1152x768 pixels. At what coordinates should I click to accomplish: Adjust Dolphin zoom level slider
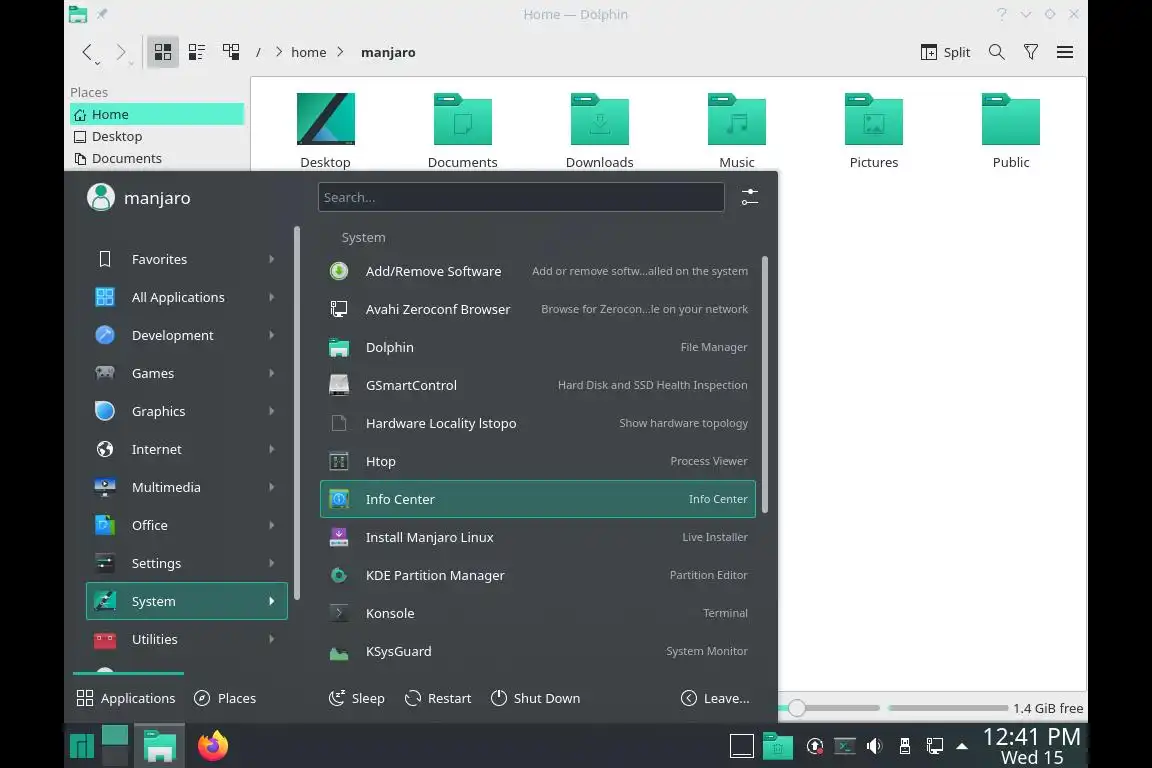coord(796,708)
